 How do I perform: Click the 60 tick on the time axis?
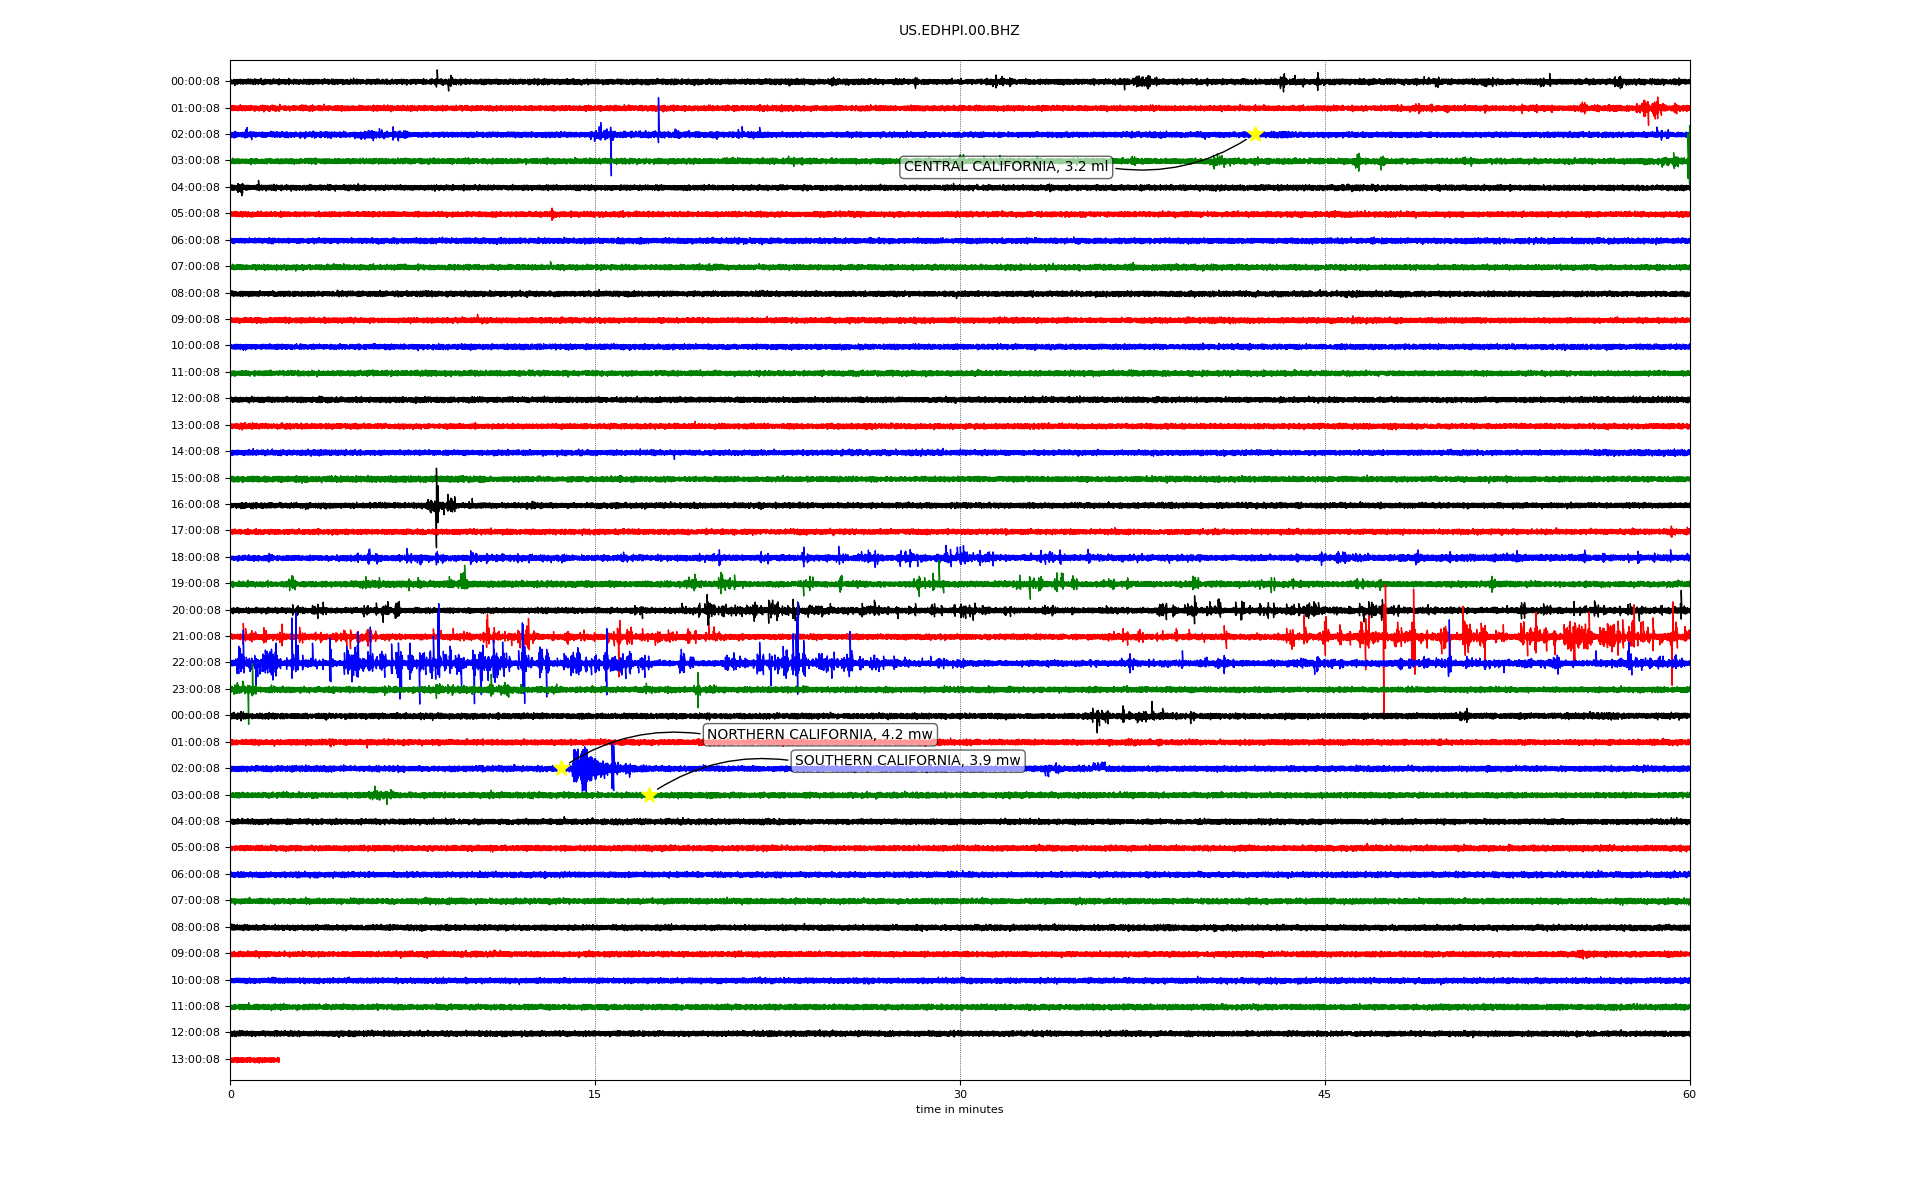click(1689, 1094)
